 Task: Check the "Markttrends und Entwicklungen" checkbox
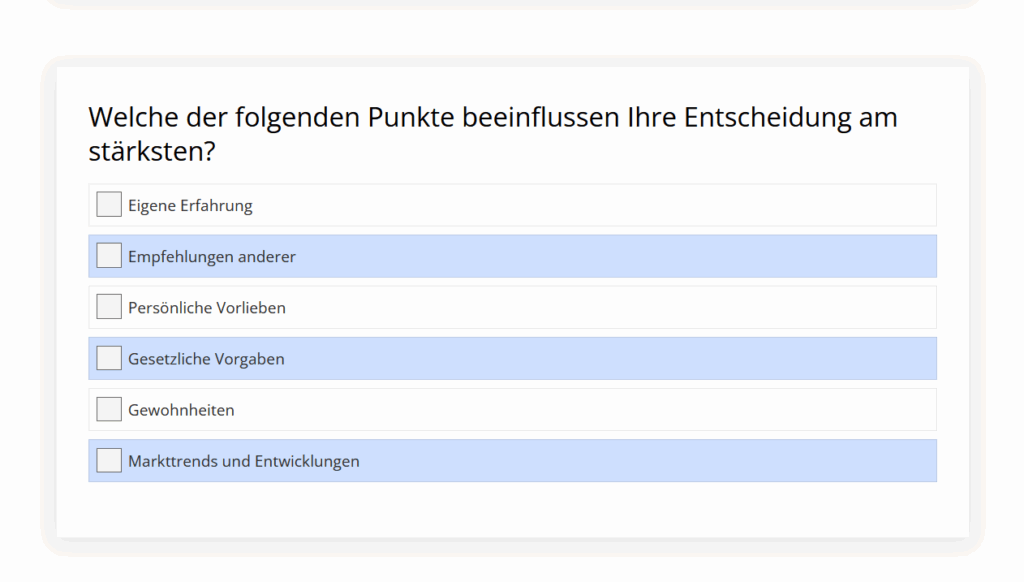point(108,460)
